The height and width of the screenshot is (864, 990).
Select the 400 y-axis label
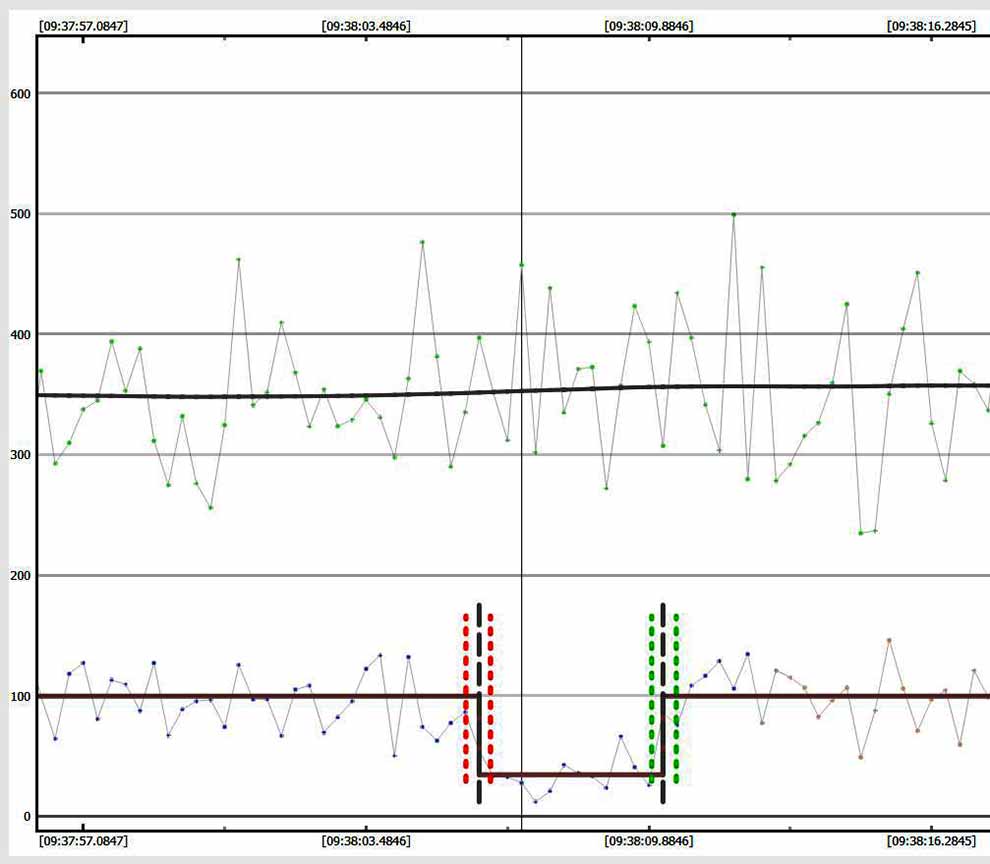click(21, 334)
